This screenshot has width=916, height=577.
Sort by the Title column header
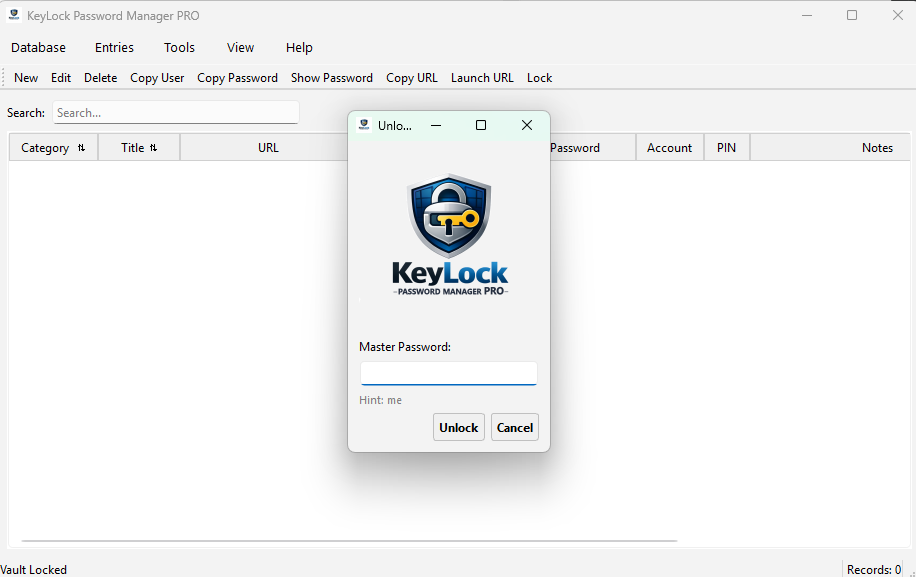click(x=139, y=147)
